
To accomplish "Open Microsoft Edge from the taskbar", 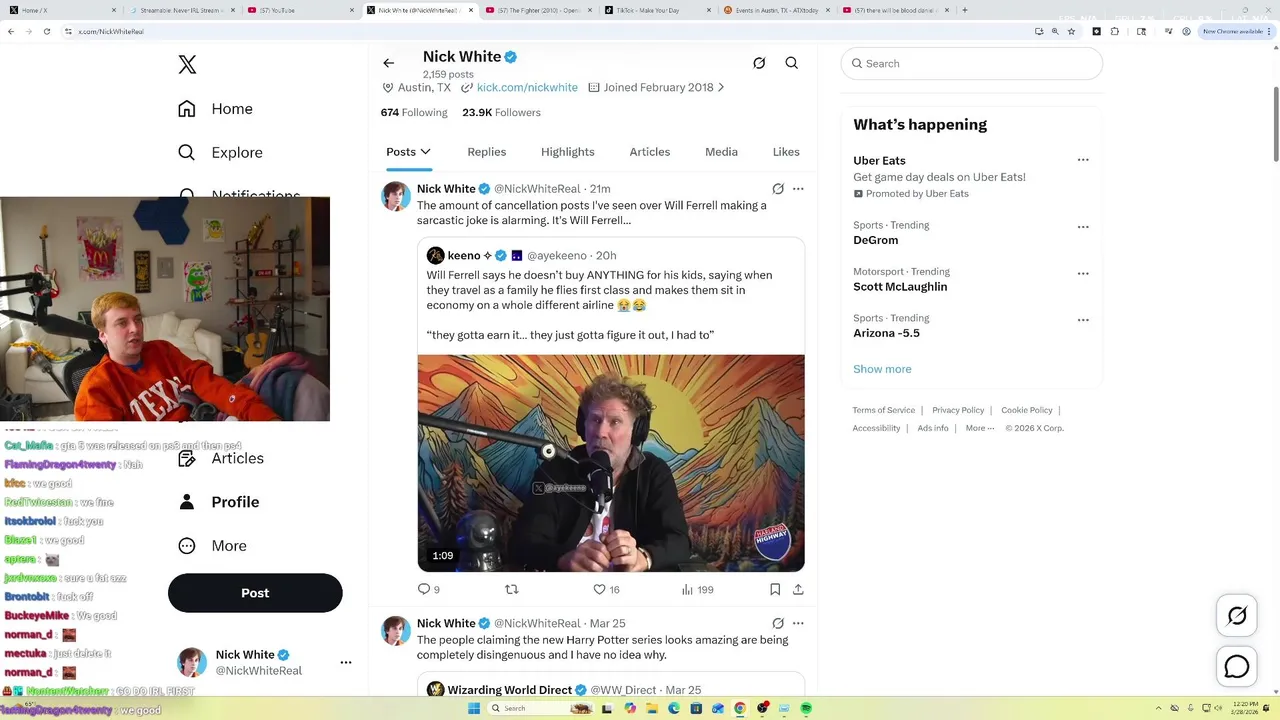I will coord(674,708).
